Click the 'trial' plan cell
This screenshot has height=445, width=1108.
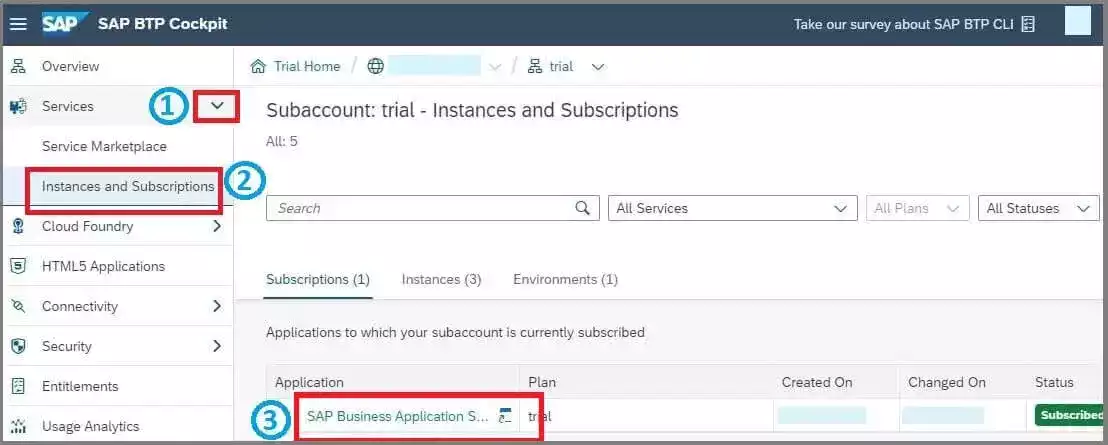[540, 416]
